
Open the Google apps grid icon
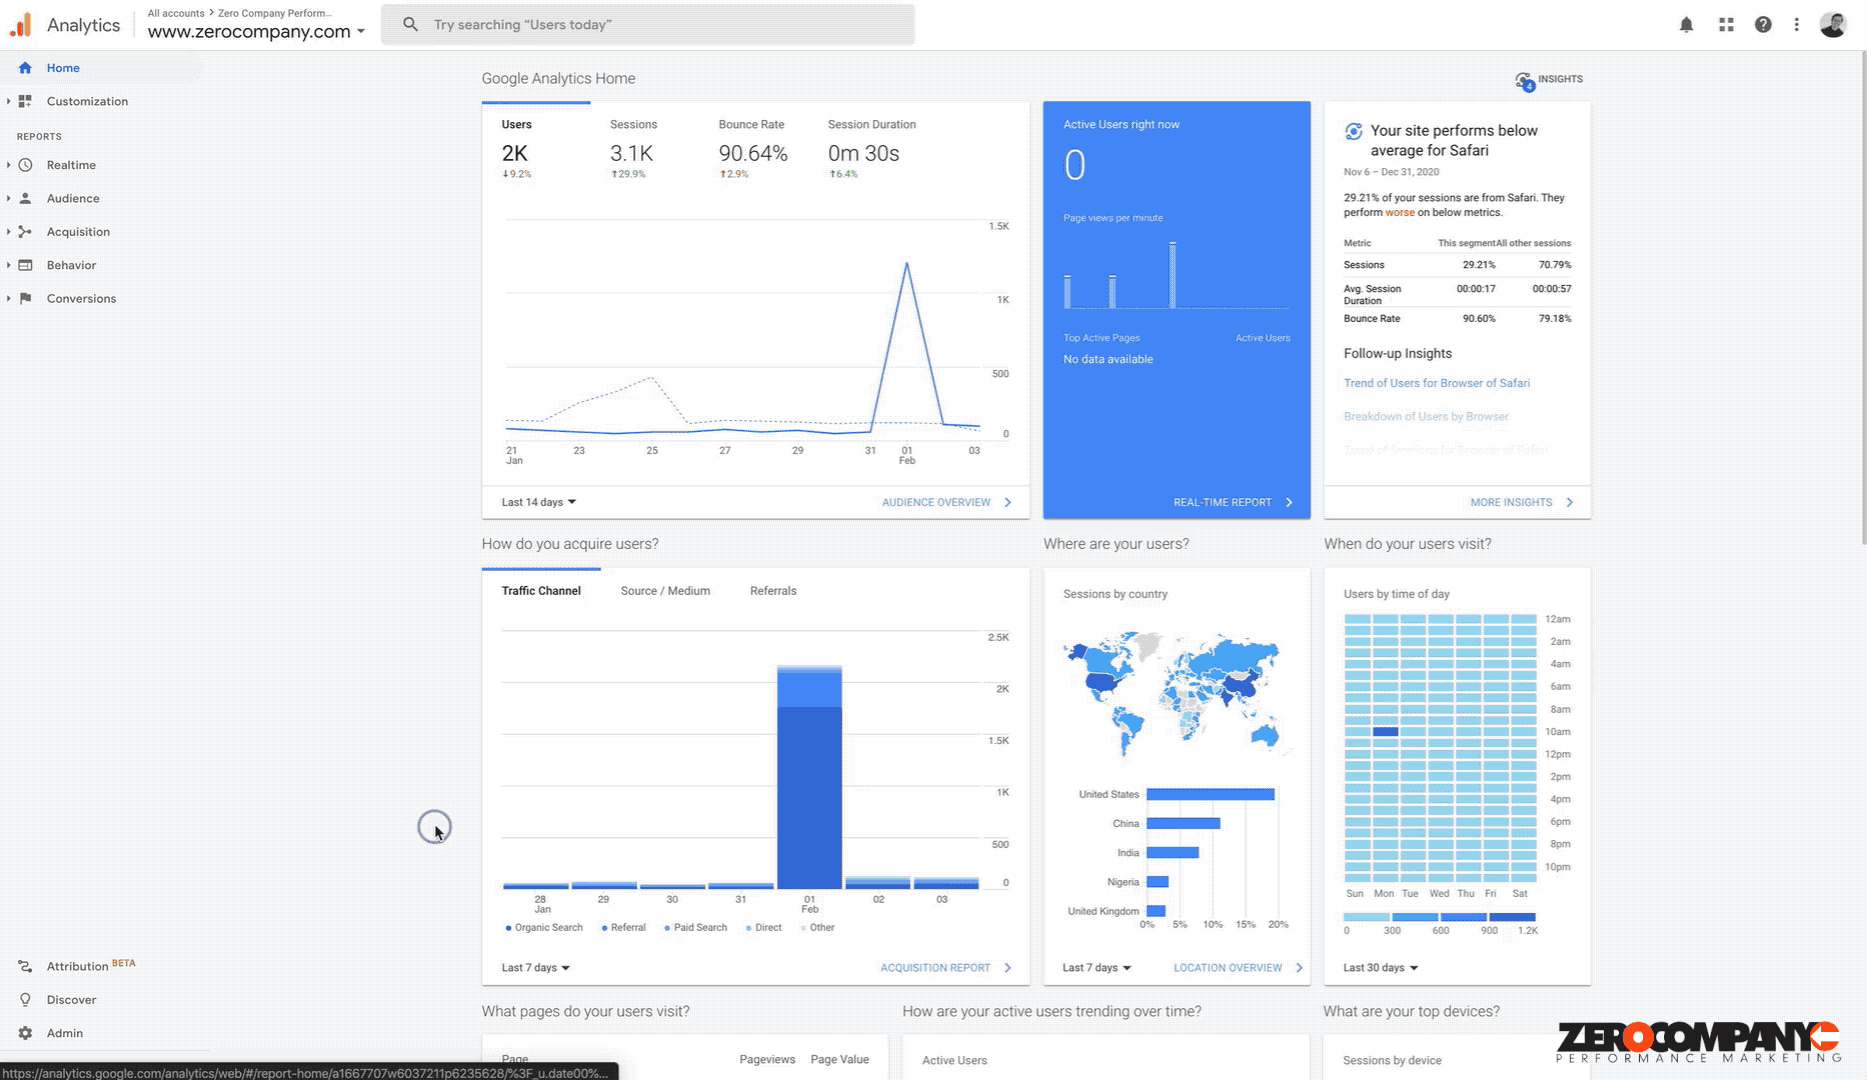click(x=1726, y=25)
